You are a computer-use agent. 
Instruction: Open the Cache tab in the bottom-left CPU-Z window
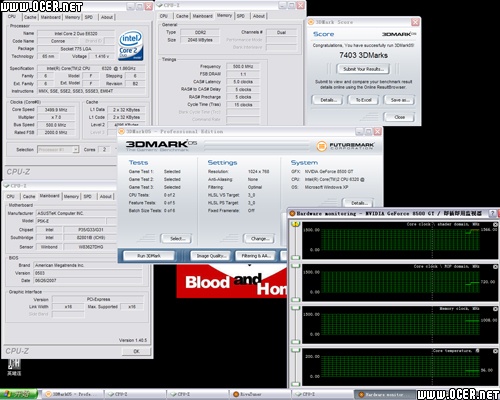(x=29, y=197)
